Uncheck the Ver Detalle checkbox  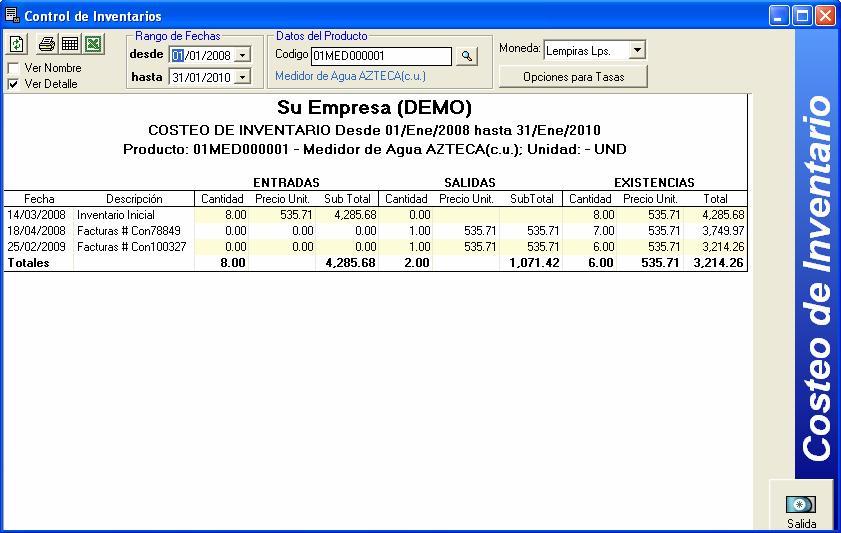click(13, 84)
